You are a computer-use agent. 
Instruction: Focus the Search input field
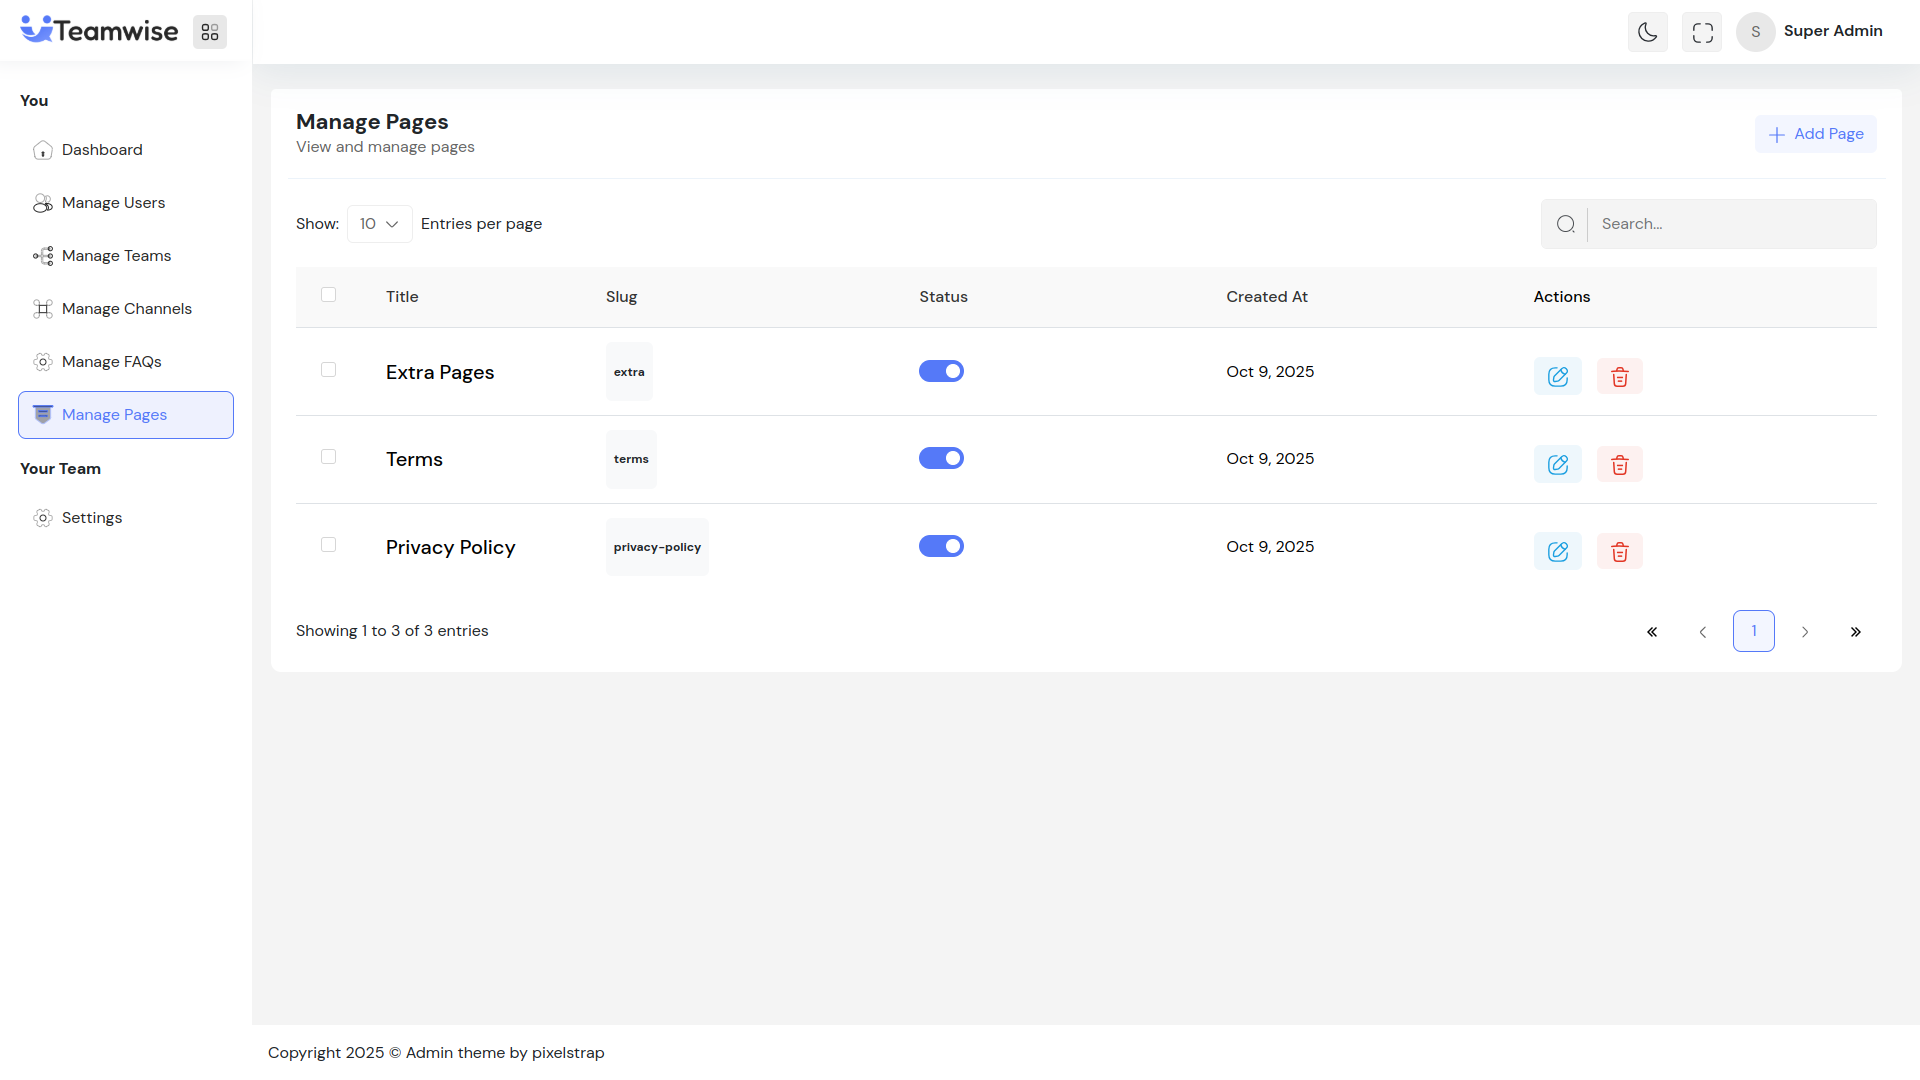1730,224
